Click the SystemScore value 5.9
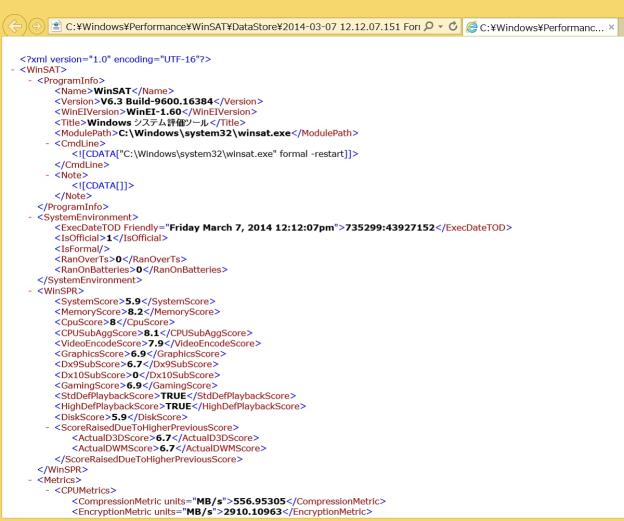Screen dimensions: 624x521 coord(133,301)
